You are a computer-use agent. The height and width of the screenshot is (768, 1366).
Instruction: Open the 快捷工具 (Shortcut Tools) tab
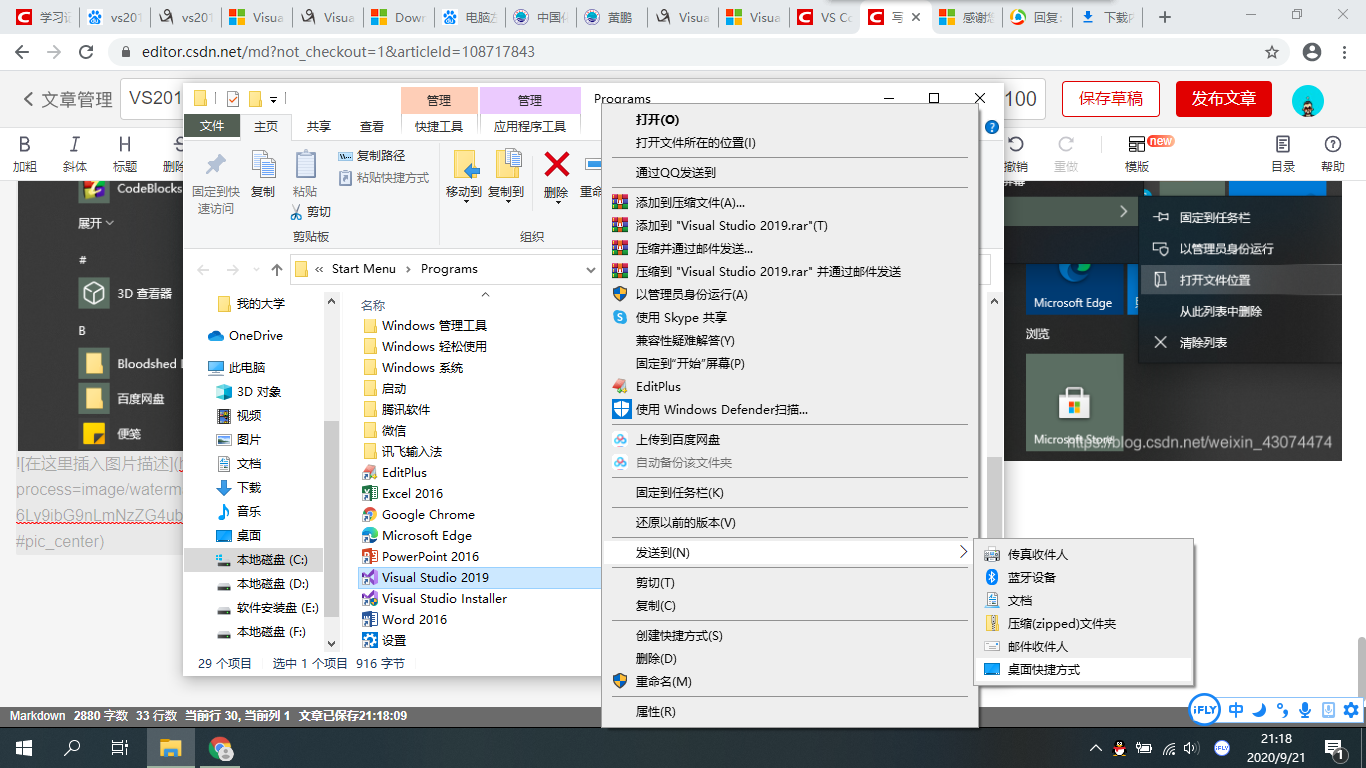pyautogui.click(x=439, y=127)
